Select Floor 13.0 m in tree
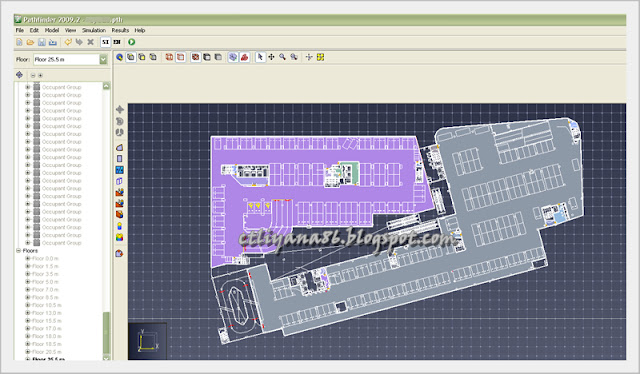640x374 pixels. [x=47, y=313]
